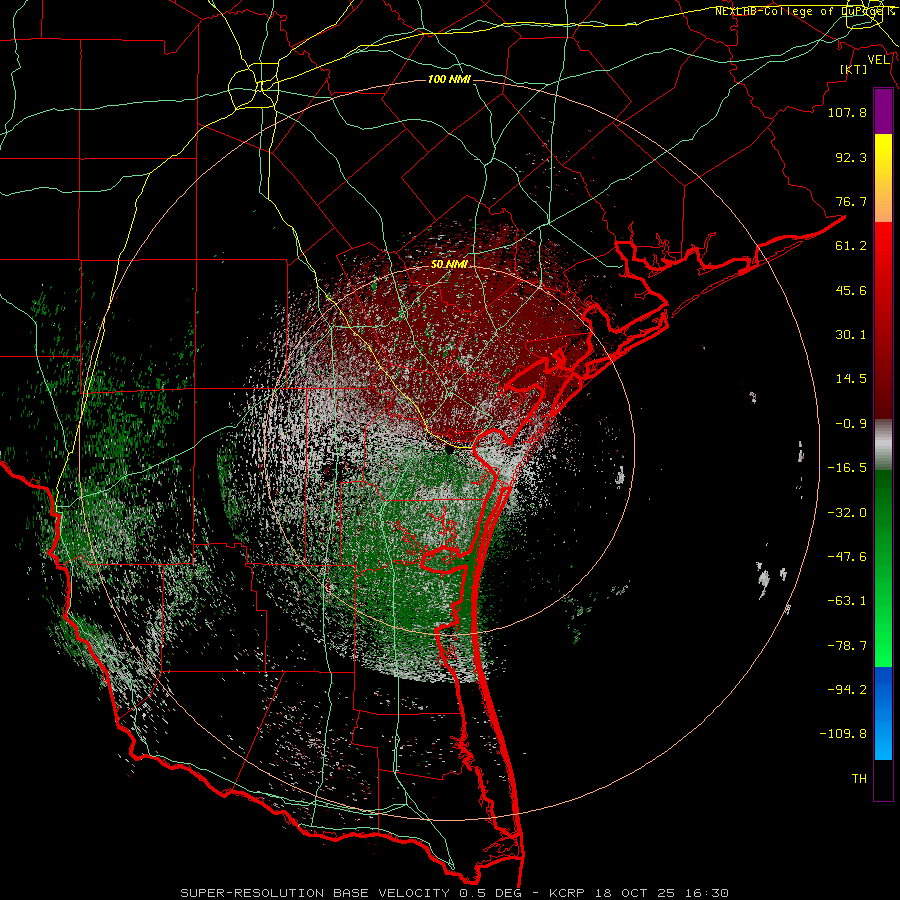This screenshot has width=900, height=900.
Task: Select the -47.6 scale value
Action: [847, 557]
